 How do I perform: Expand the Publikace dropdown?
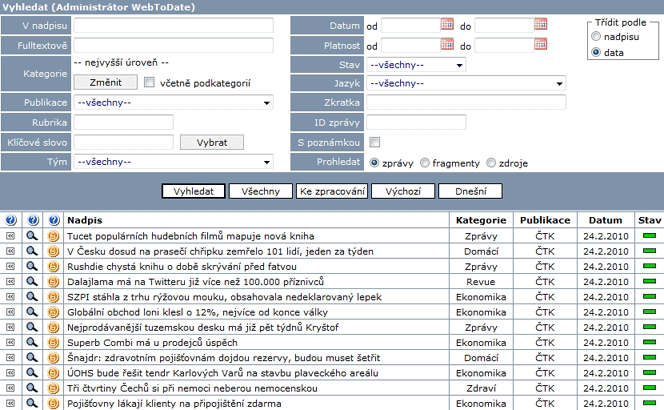(x=266, y=102)
